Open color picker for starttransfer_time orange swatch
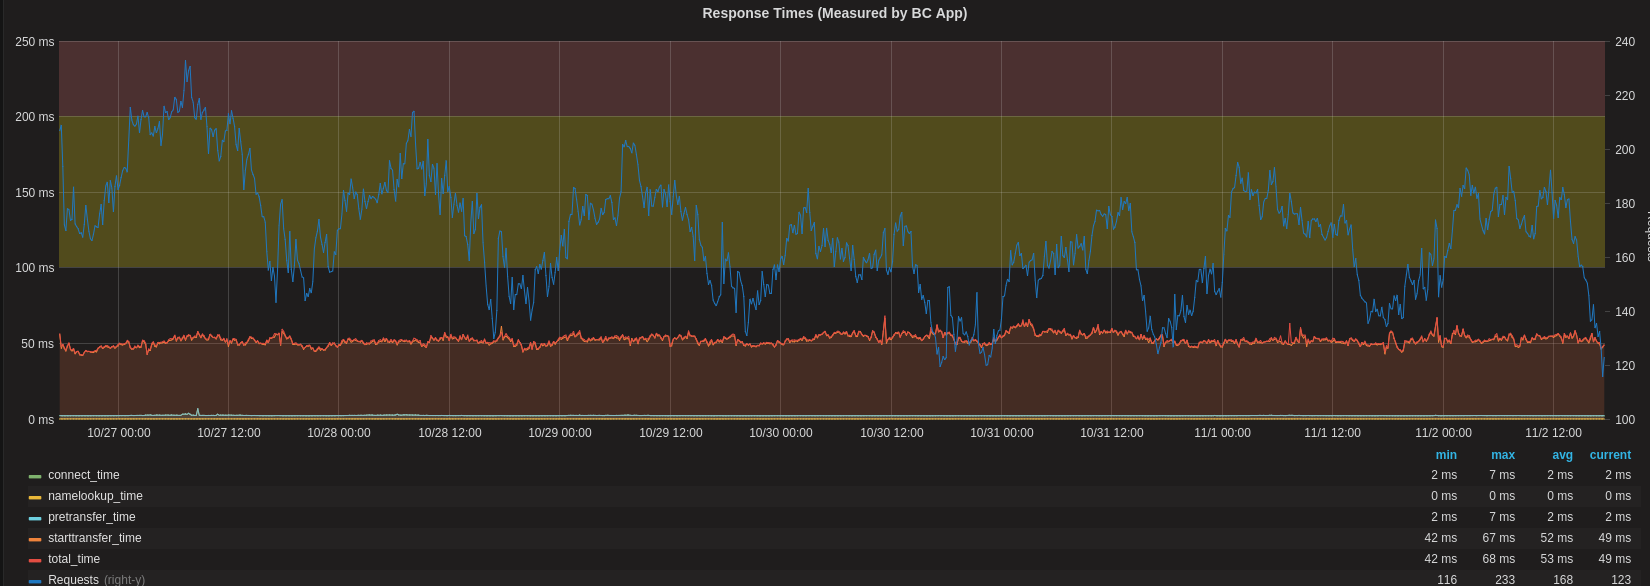The image size is (1650, 586). click(x=35, y=540)
